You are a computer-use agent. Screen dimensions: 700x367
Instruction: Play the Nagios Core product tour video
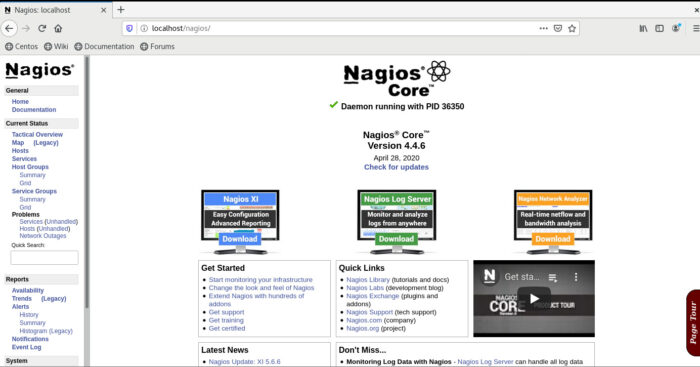pyautogui.click(x=534, y=298)
